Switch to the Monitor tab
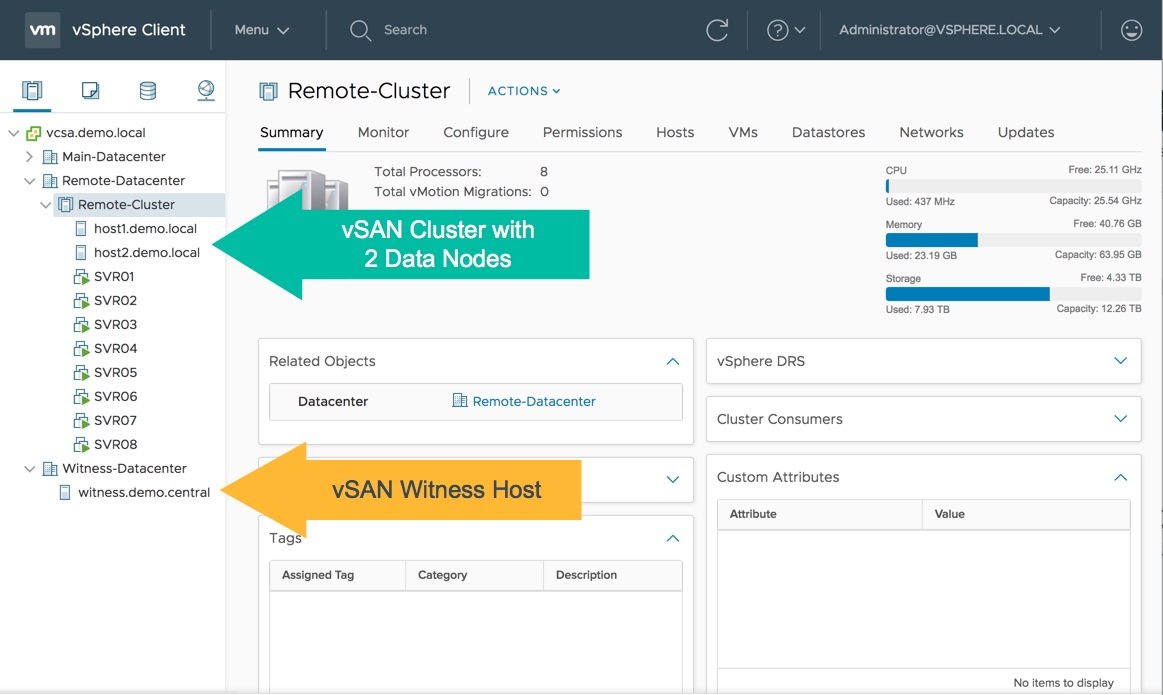 pyautogui.click(x=383, y=132)
